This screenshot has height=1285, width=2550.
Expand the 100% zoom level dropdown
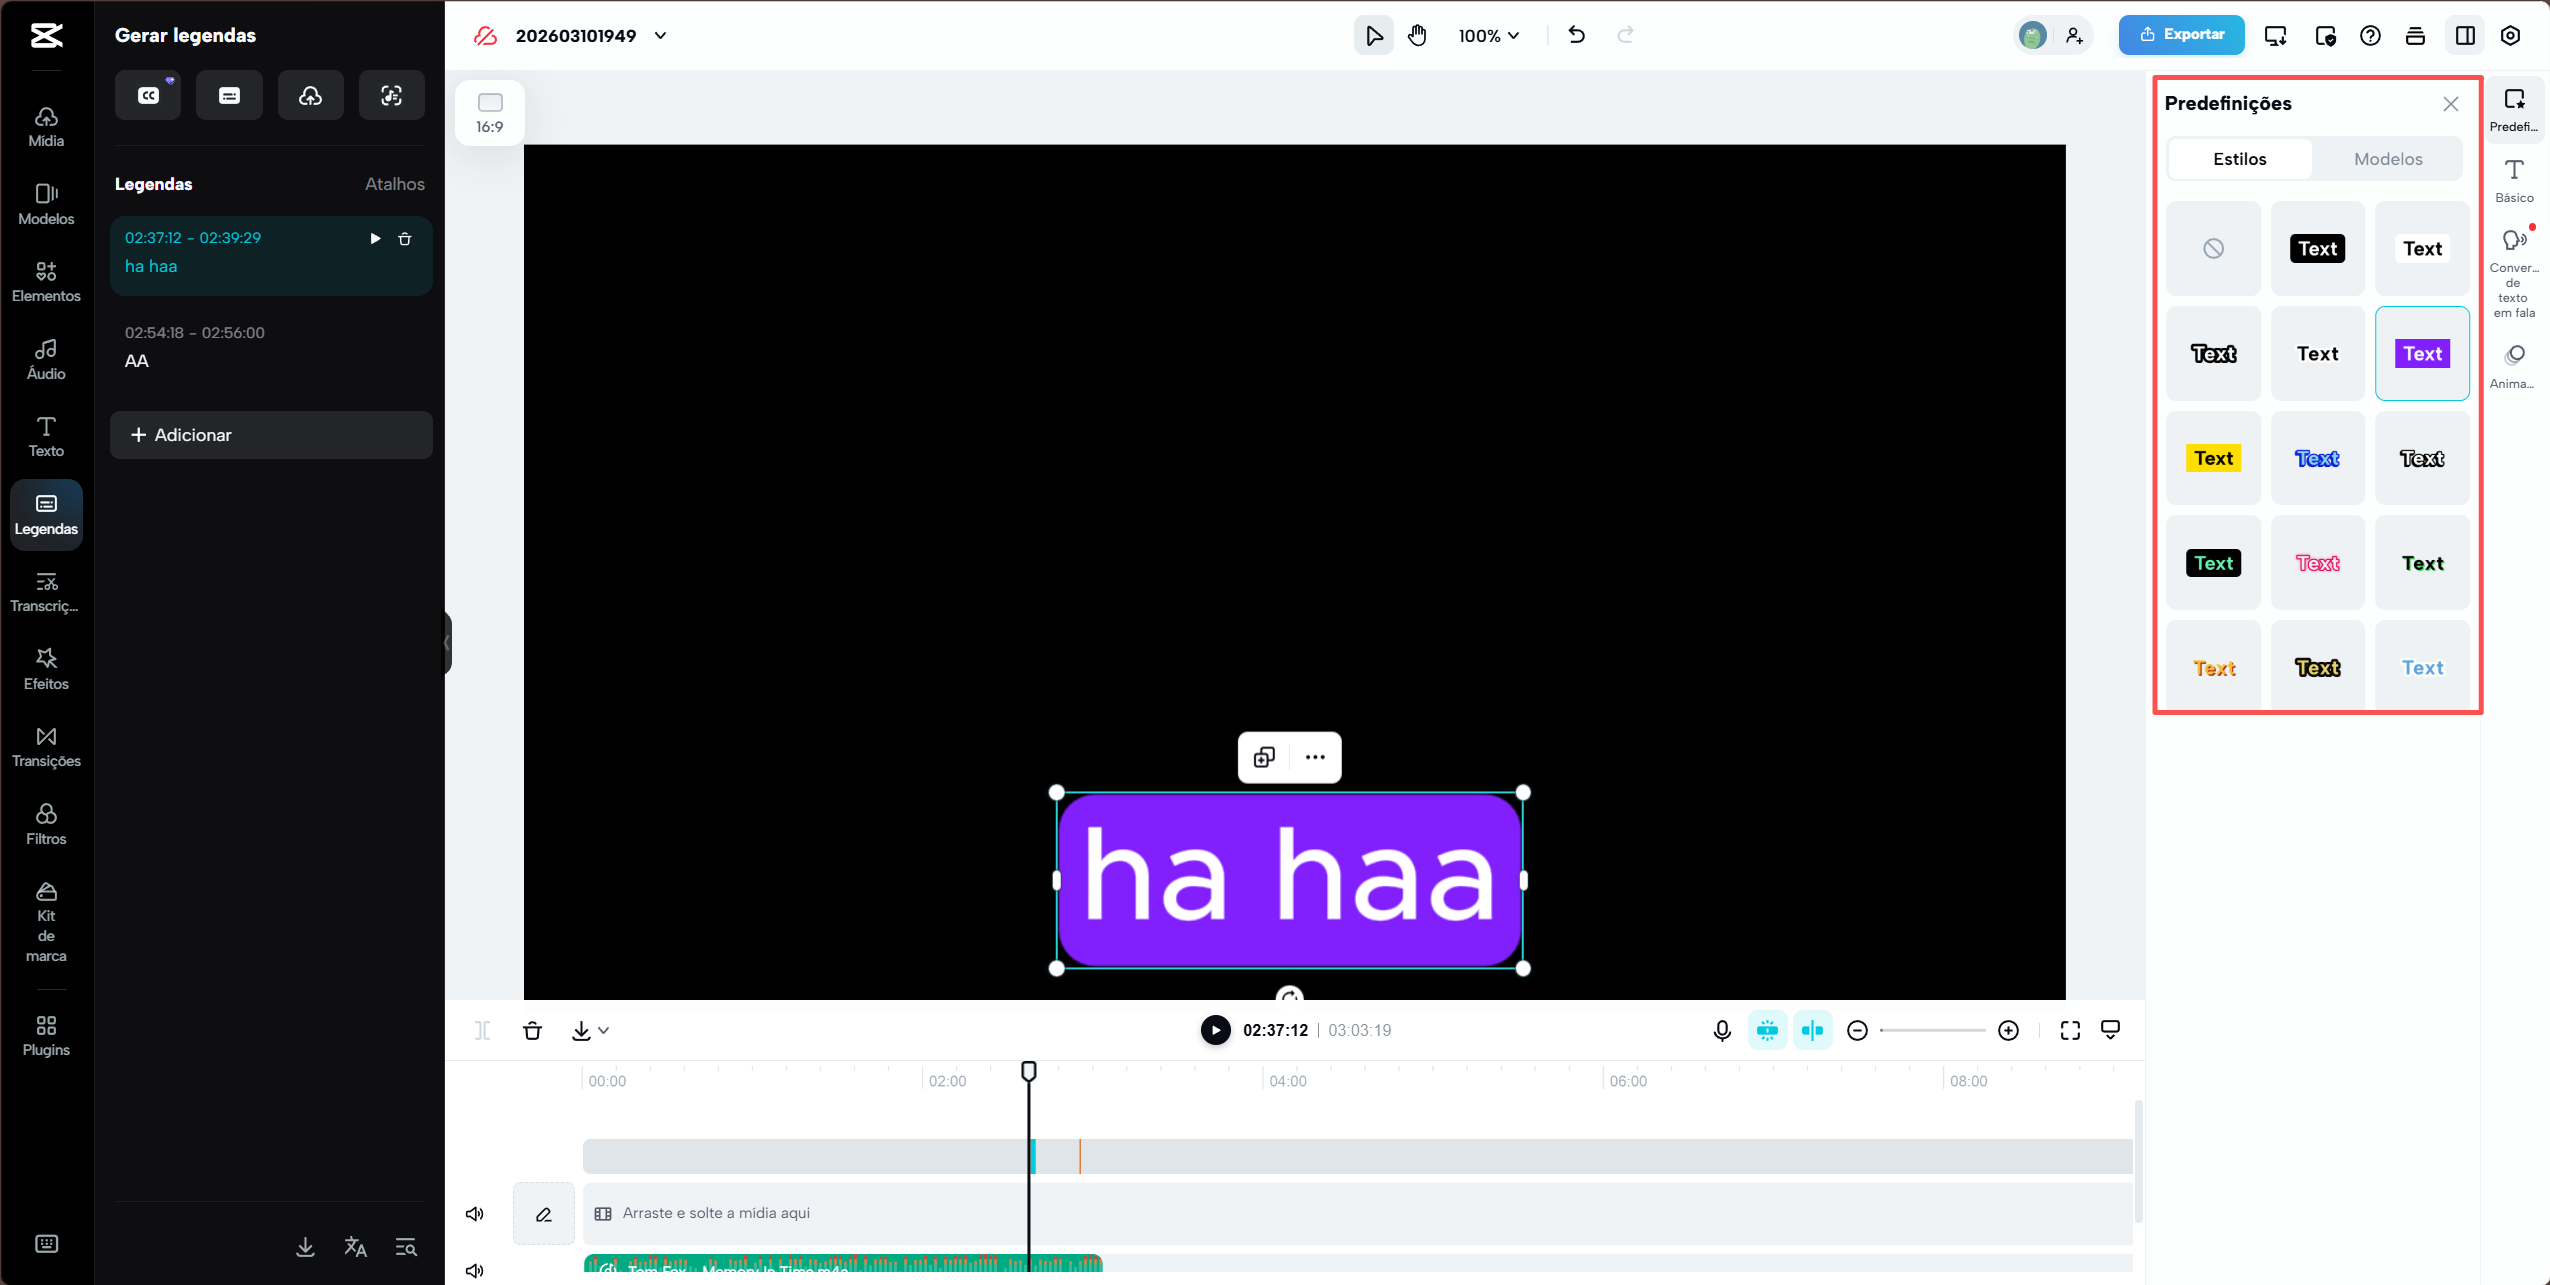coord(1488,35)
